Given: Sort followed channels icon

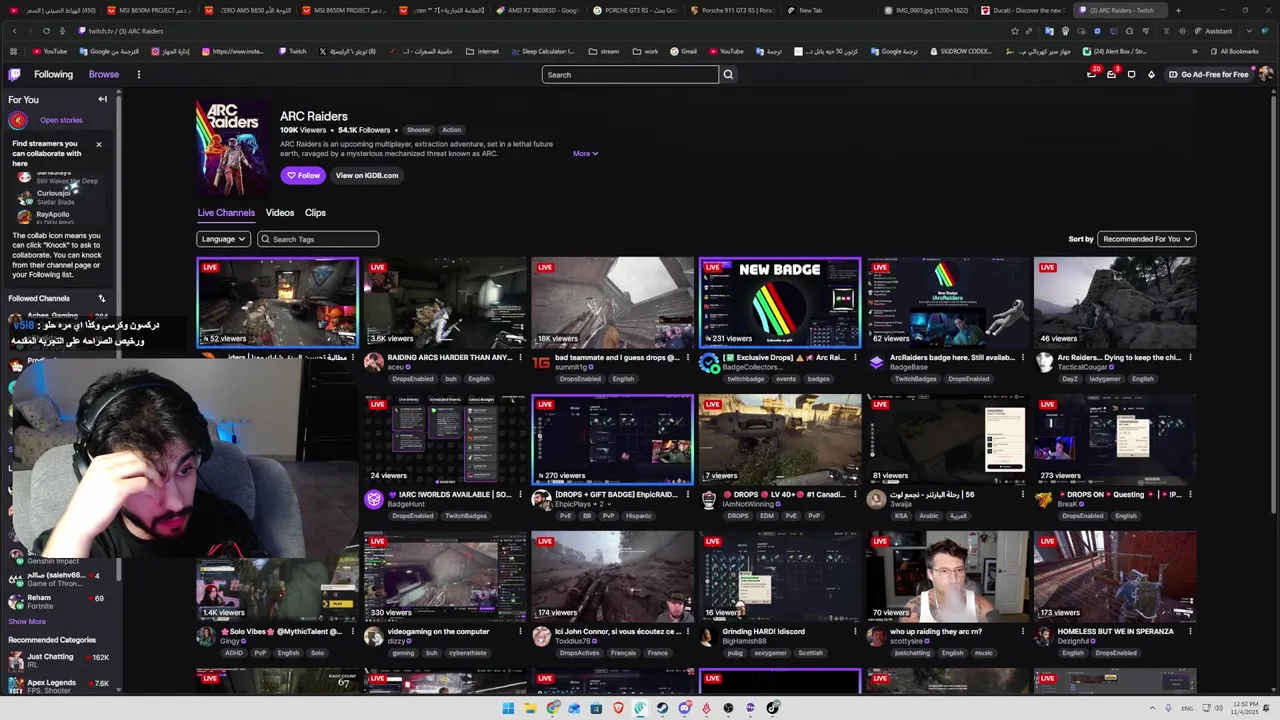Looking at the screenshot, I should (101, 298).
